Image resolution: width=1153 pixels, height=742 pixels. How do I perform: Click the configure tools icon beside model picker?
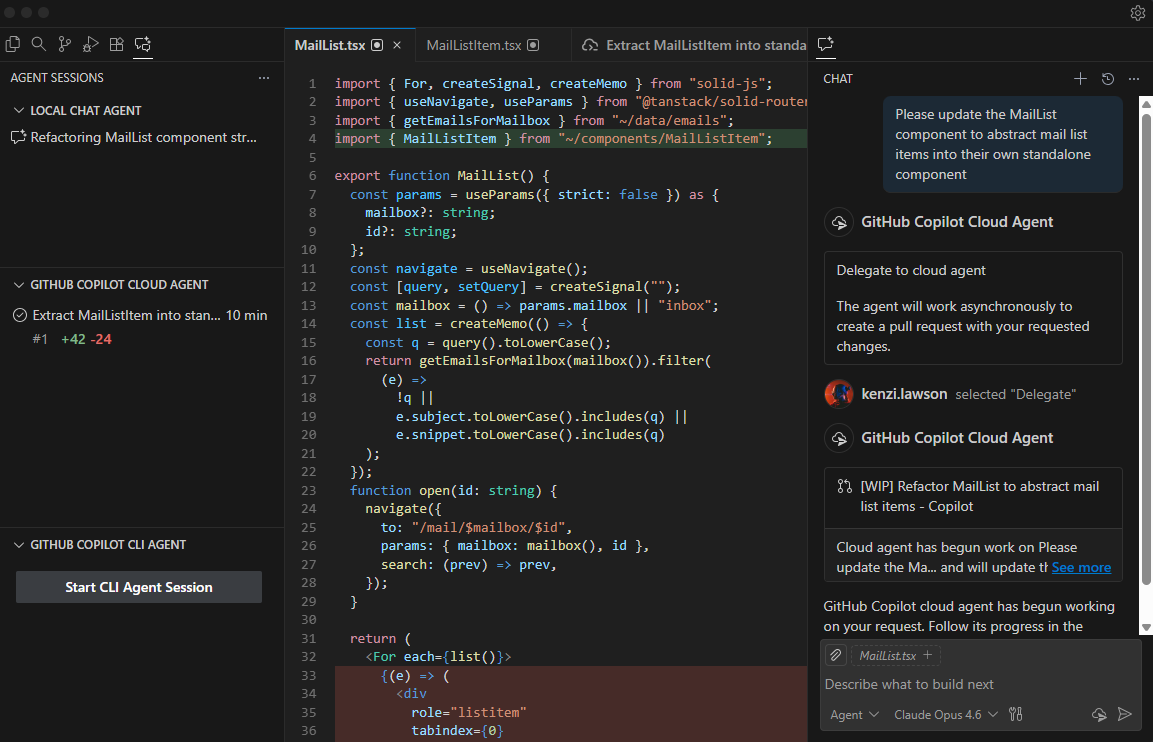[1014, 714]
